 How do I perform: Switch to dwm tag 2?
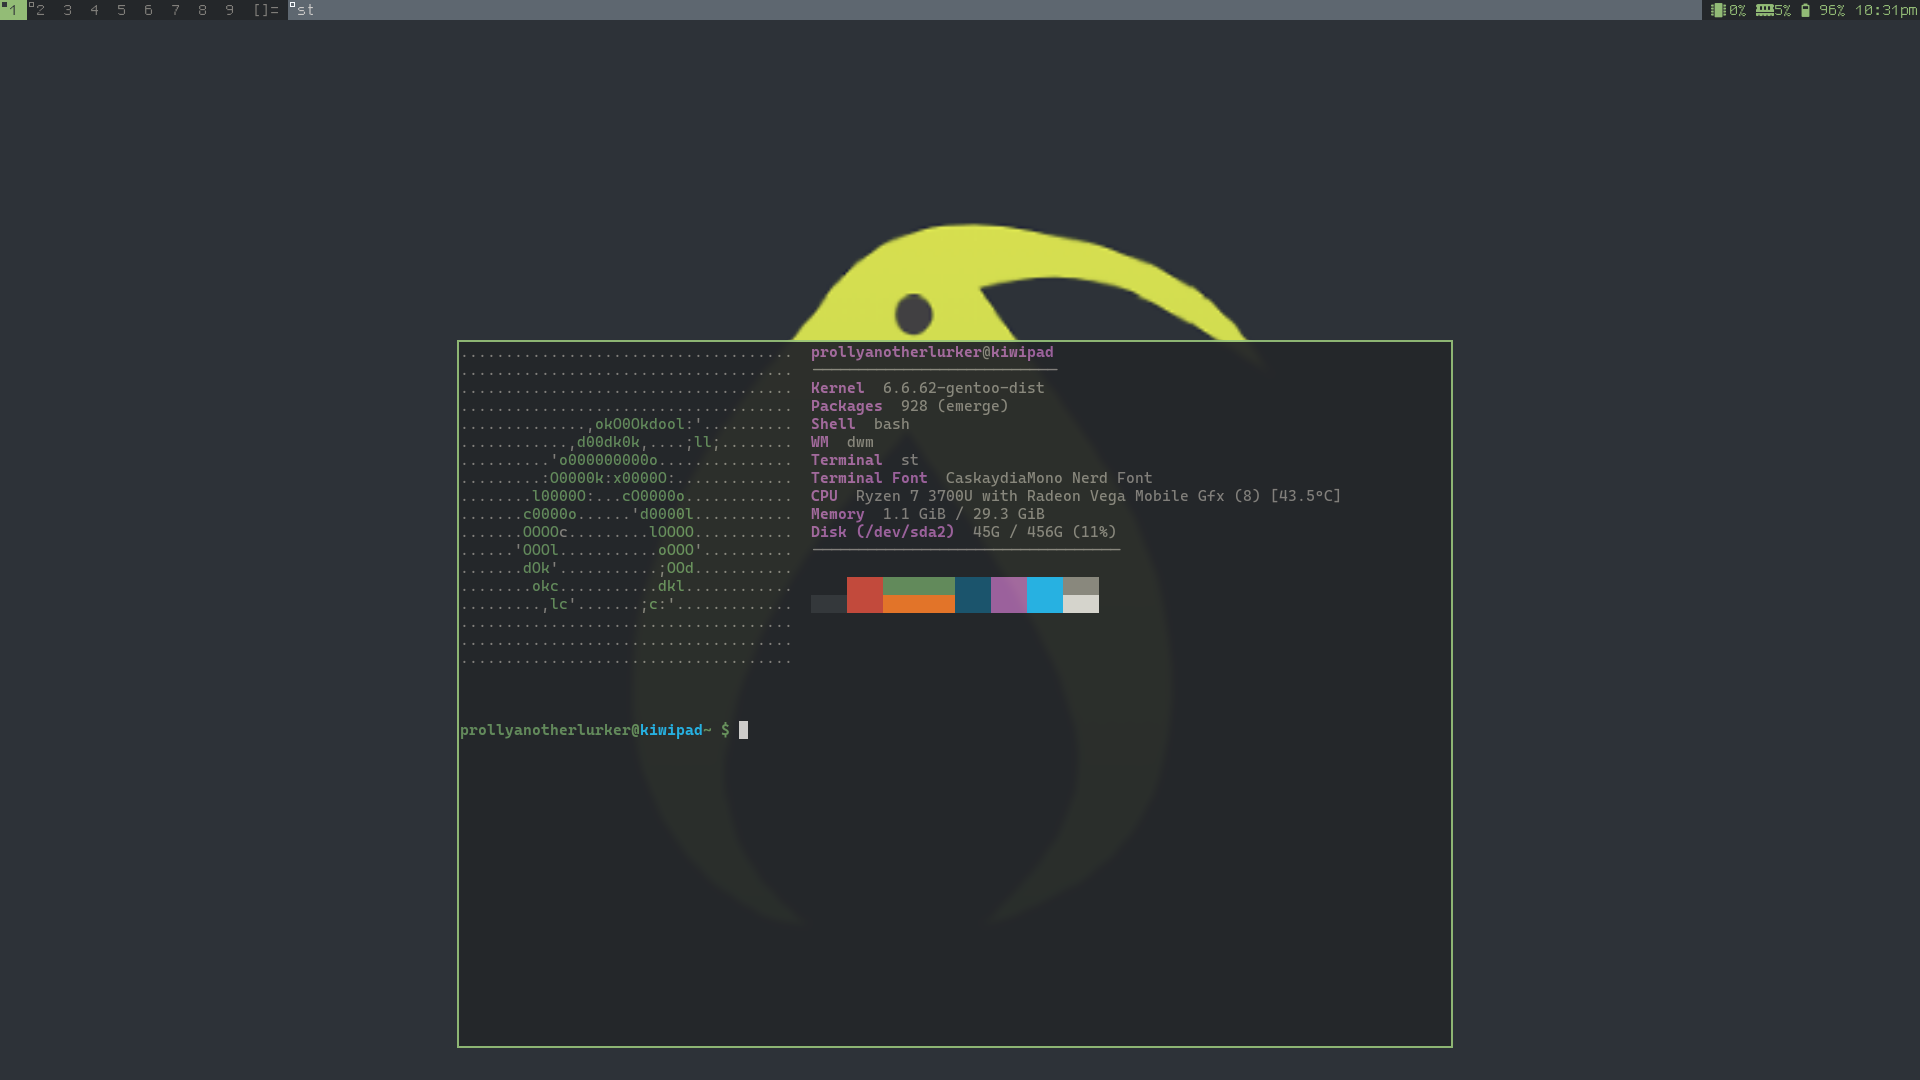click(x=40, y=10)
